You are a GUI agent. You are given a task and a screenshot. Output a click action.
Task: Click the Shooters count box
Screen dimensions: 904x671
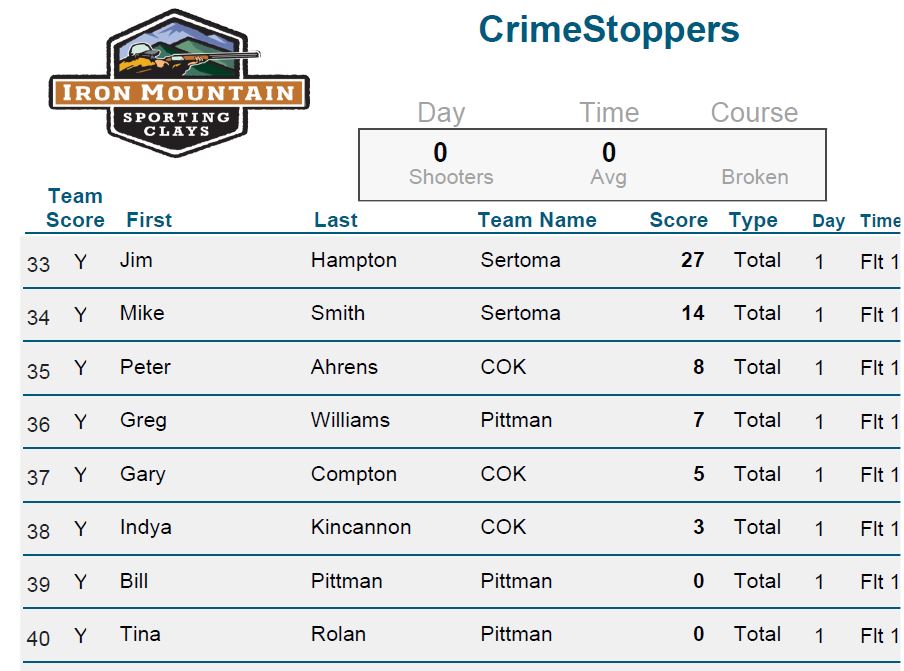tap(450, 164)
